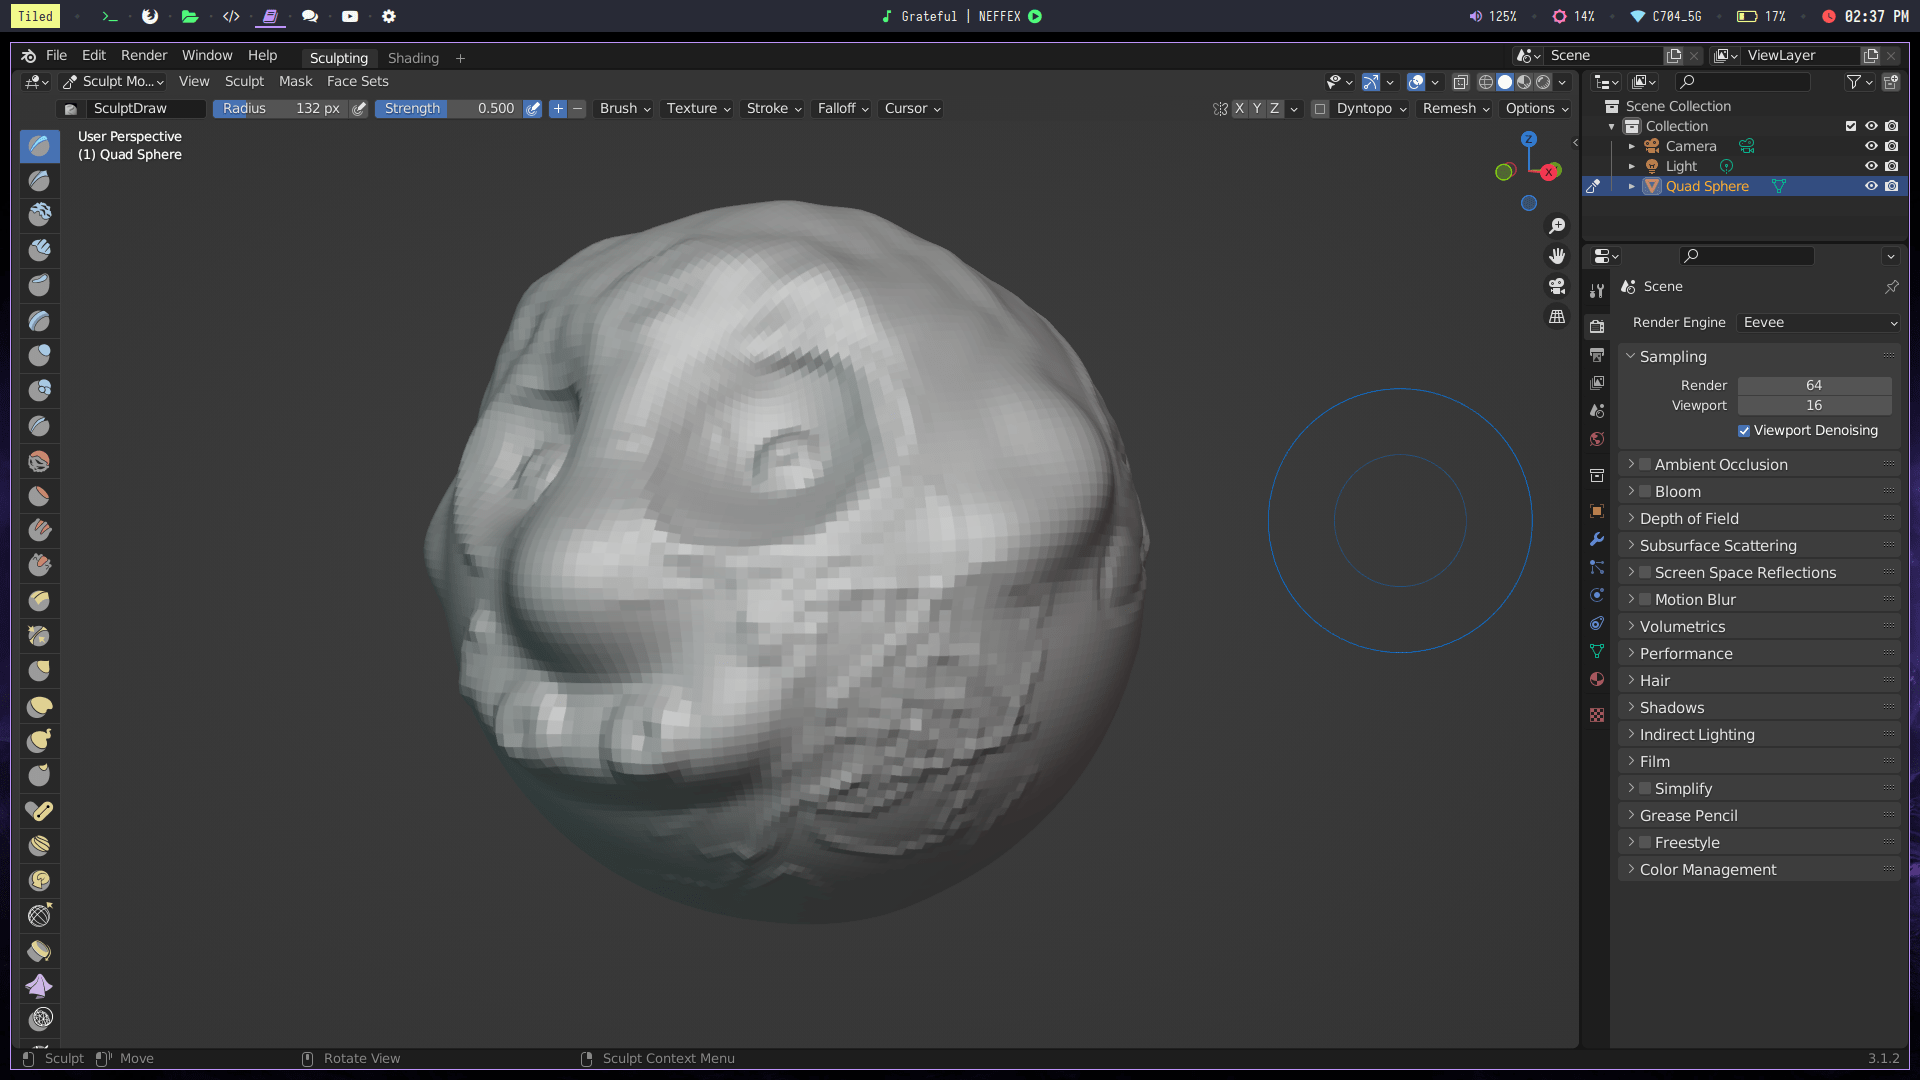Select the Clay Strips sculpt brush
The height and width of the screenshot is (1080, 1920).
[39, 250]
